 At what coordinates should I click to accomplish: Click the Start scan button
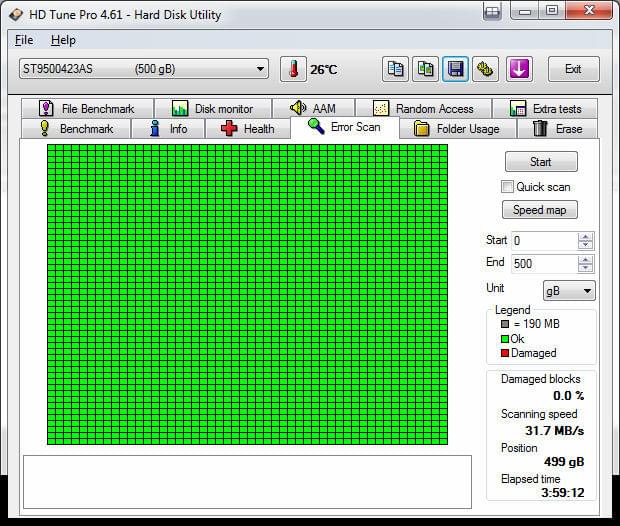click(541, 162)
